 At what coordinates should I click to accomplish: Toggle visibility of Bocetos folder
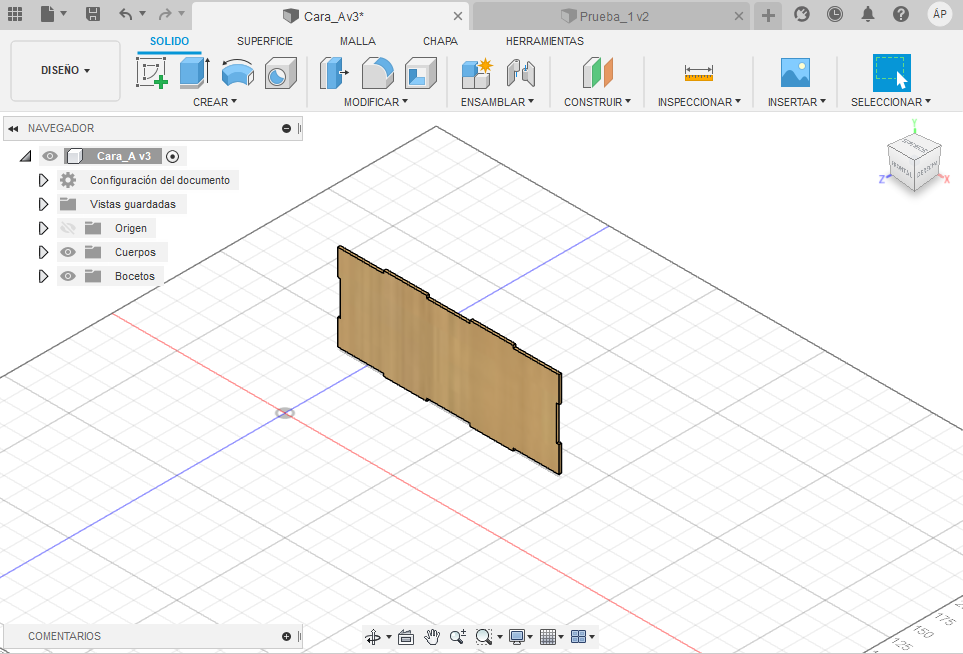click(68, 276)
